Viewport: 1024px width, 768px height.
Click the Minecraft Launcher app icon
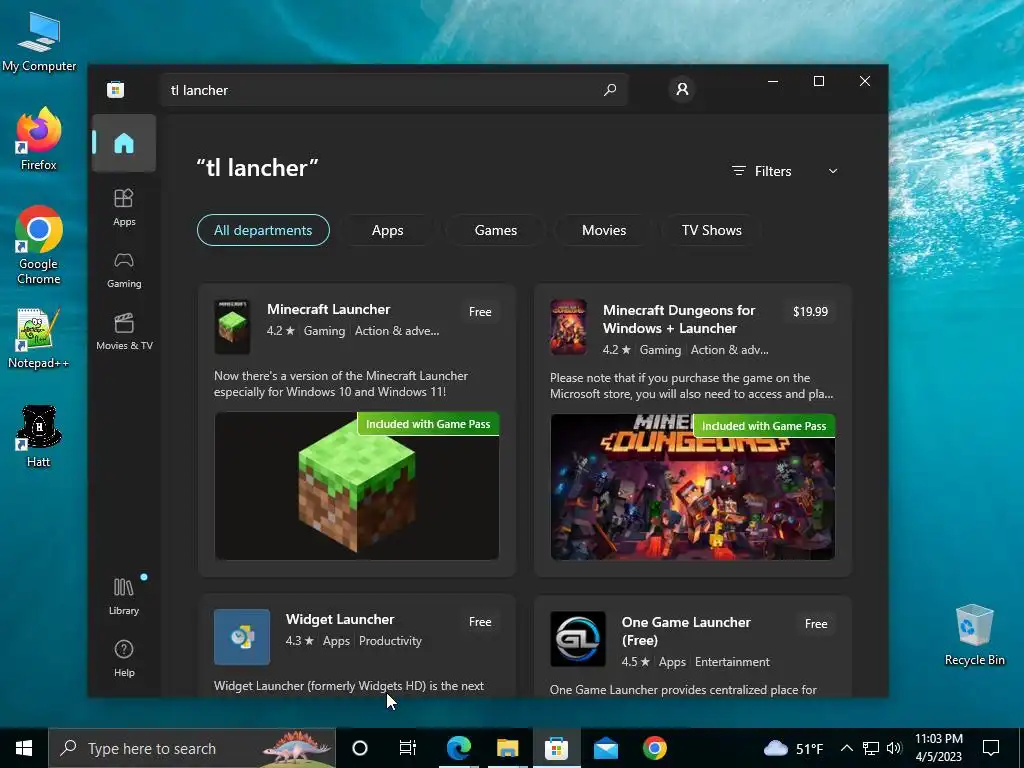(x=232, y=327)
